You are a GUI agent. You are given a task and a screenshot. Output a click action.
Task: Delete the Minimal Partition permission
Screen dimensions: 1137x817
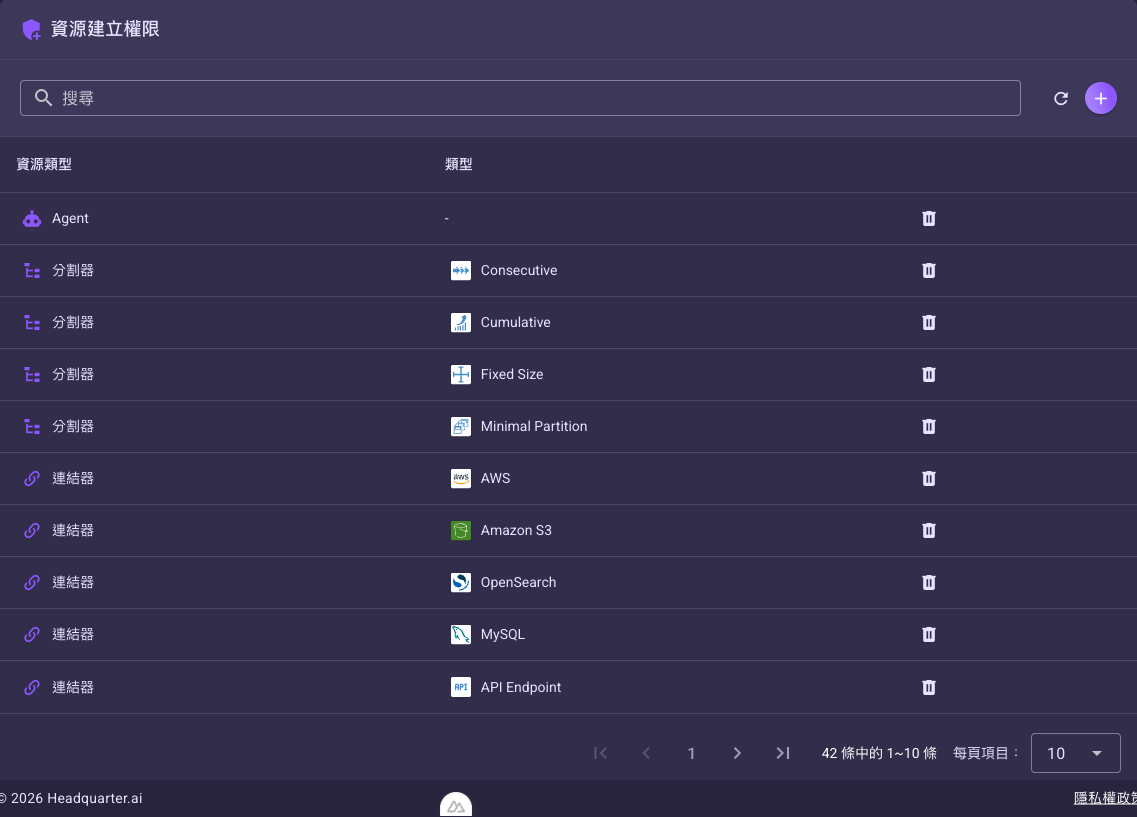point(928,426)
